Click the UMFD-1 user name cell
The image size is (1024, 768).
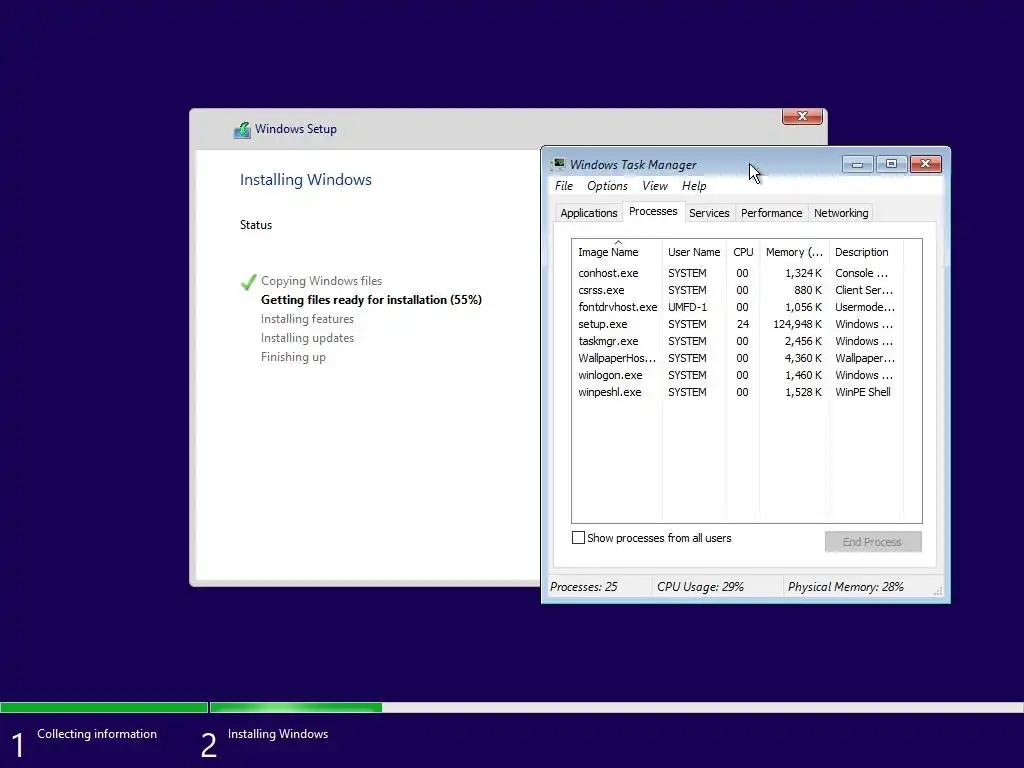(x=687, y=307)
